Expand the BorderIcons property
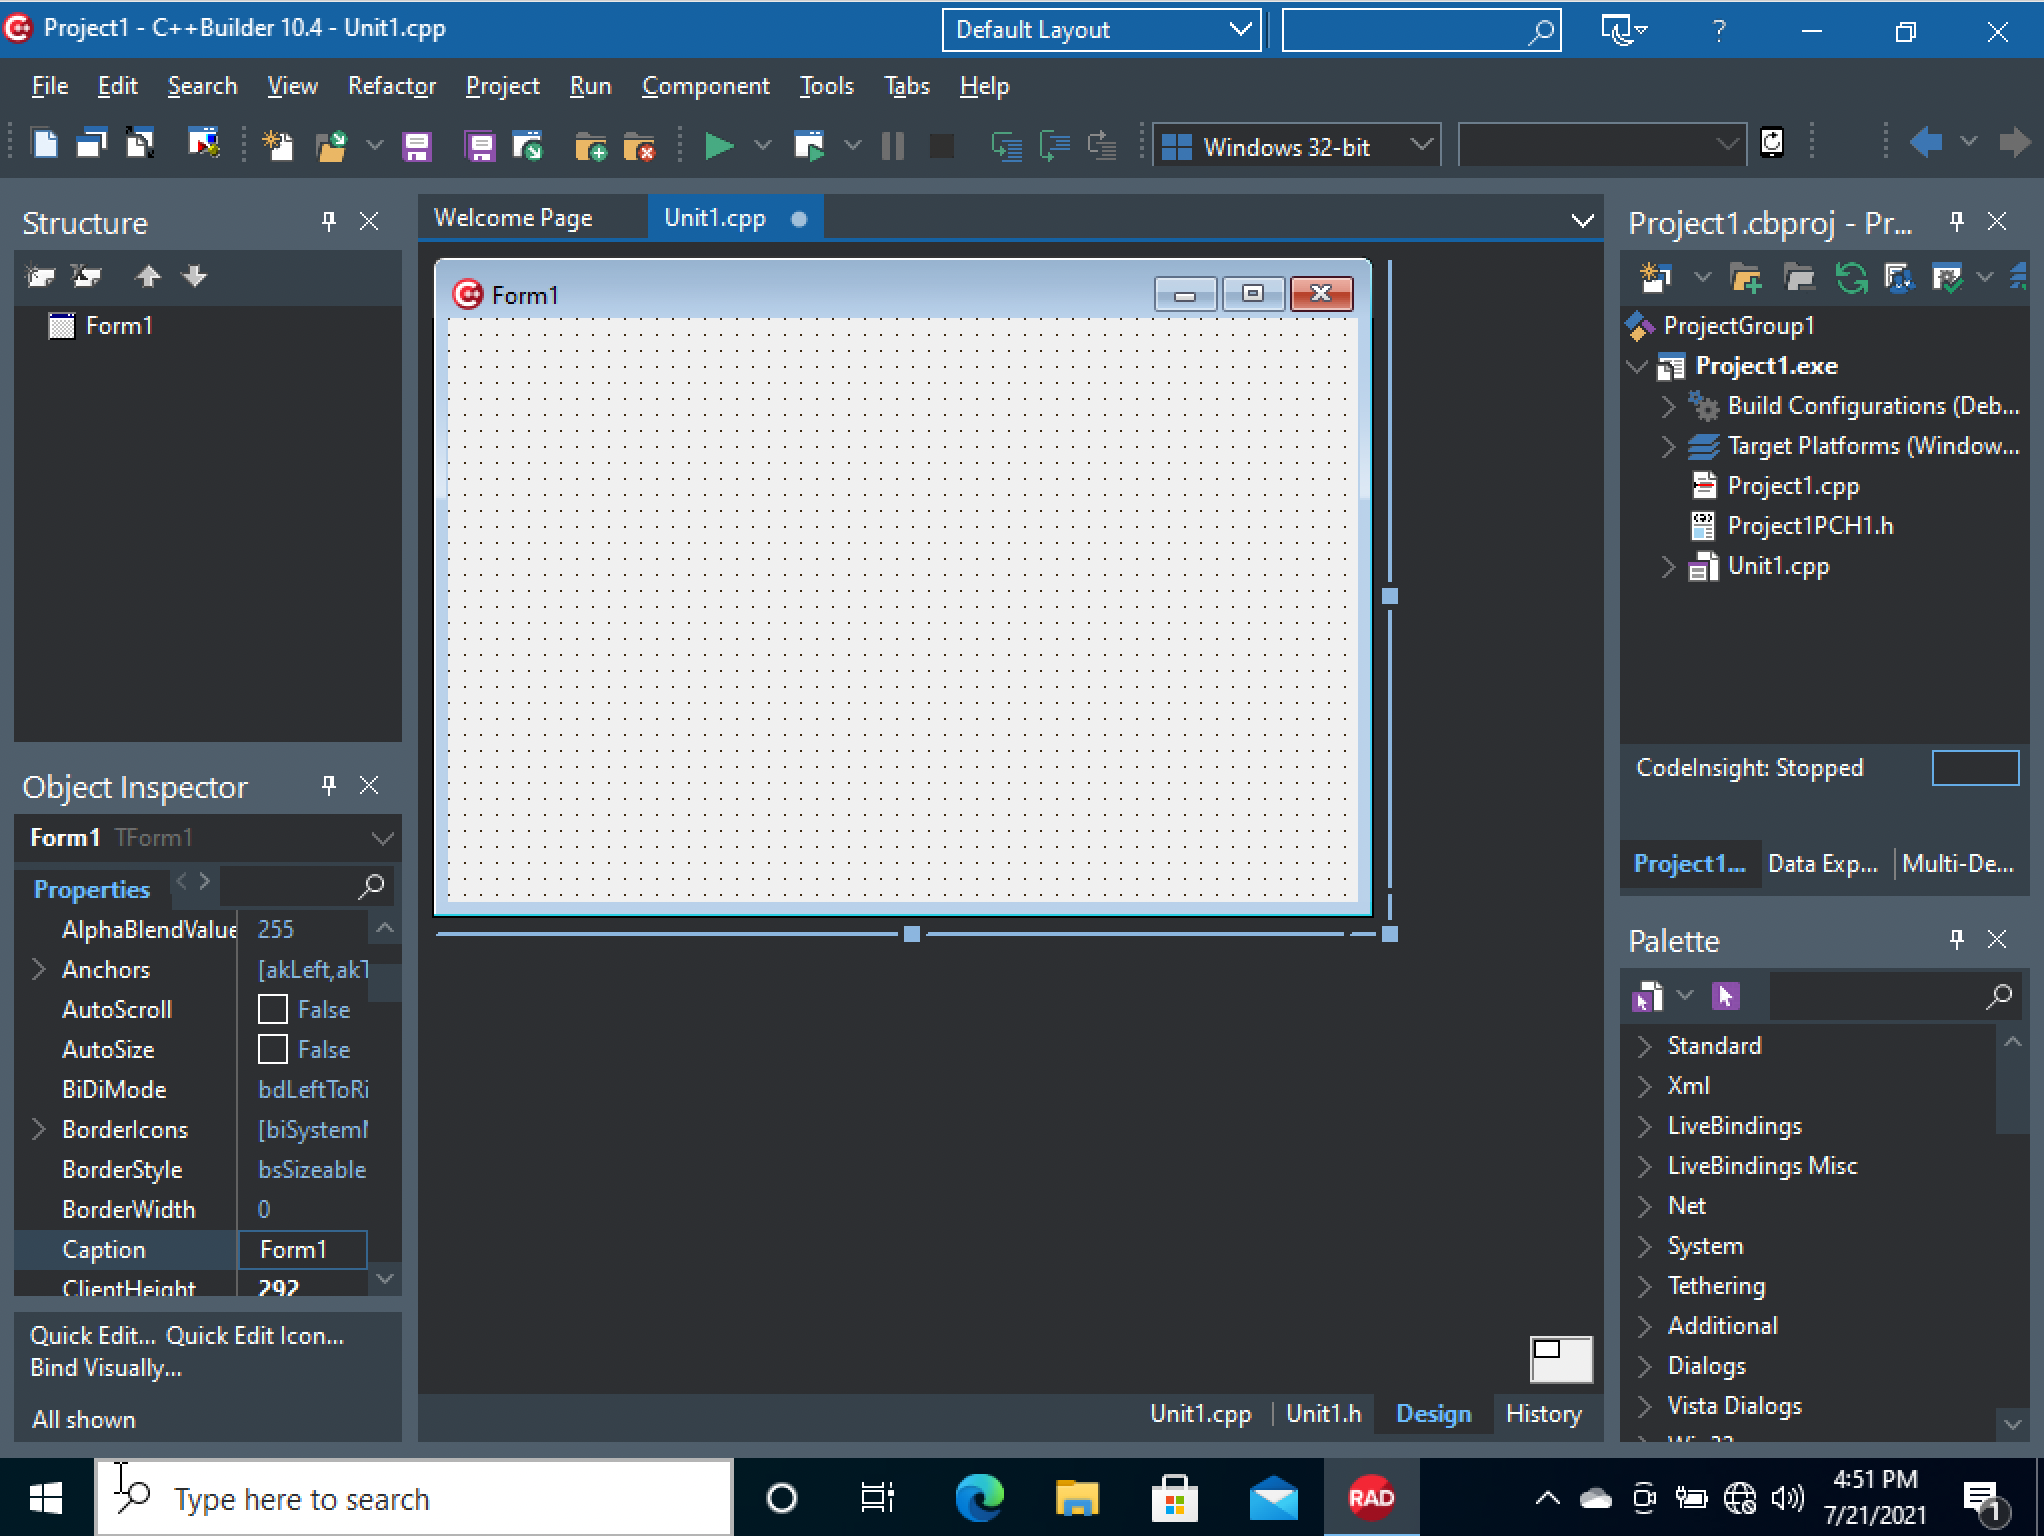This screenshot has height=1536, width=2044. [x=39, y=1129]
